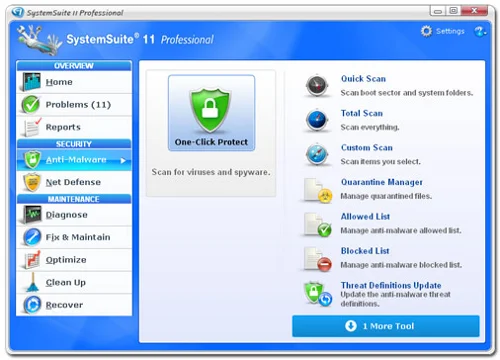This screenshot has height=360, width=500.
Task: Click the Quarantine Manager biohazard file icon
Action: pyautogui.click(x=317, y=190)
